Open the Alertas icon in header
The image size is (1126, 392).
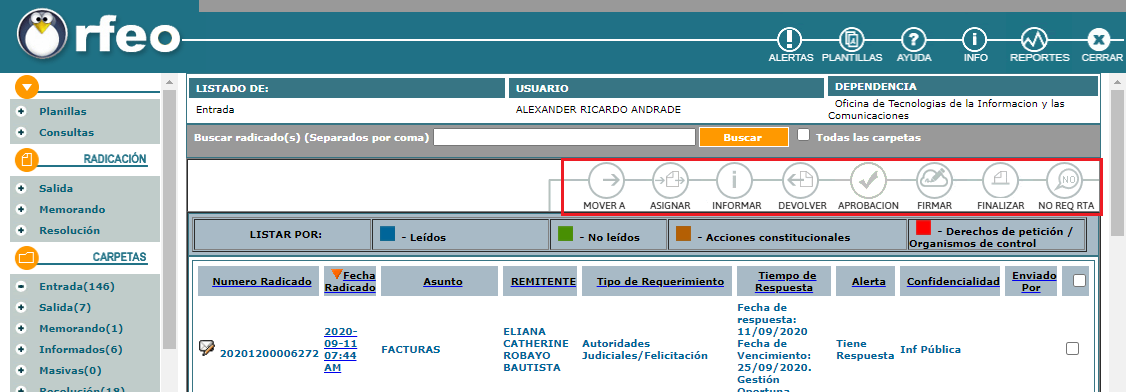[x=791, y=39]
